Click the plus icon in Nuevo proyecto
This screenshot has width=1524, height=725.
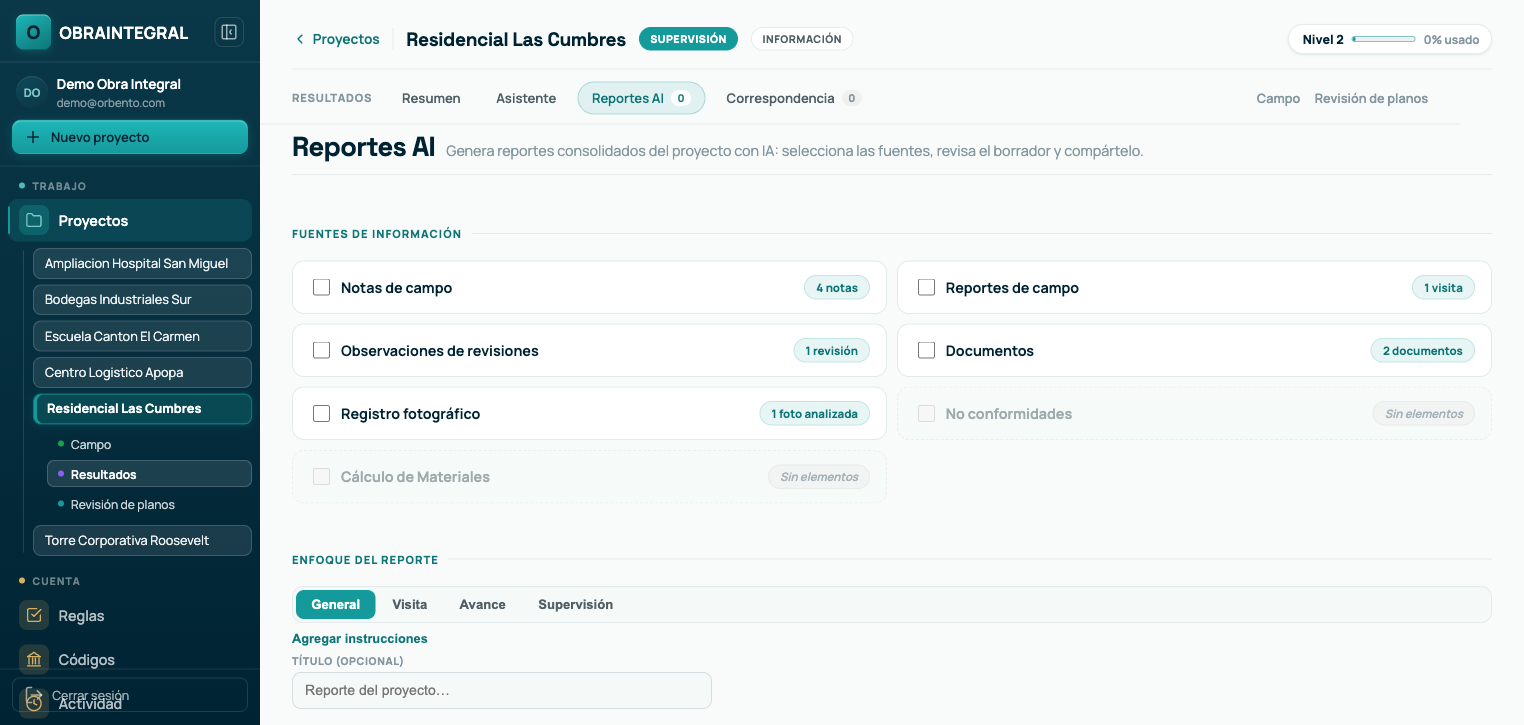(x=33, y=137)
